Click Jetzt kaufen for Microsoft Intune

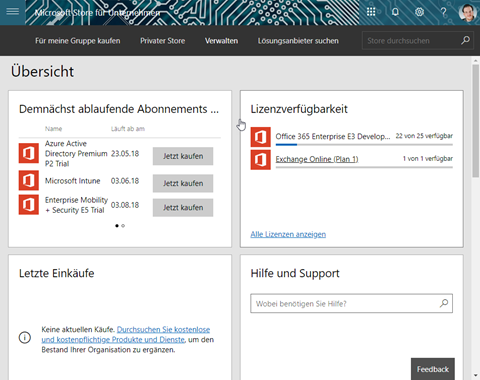183,183
